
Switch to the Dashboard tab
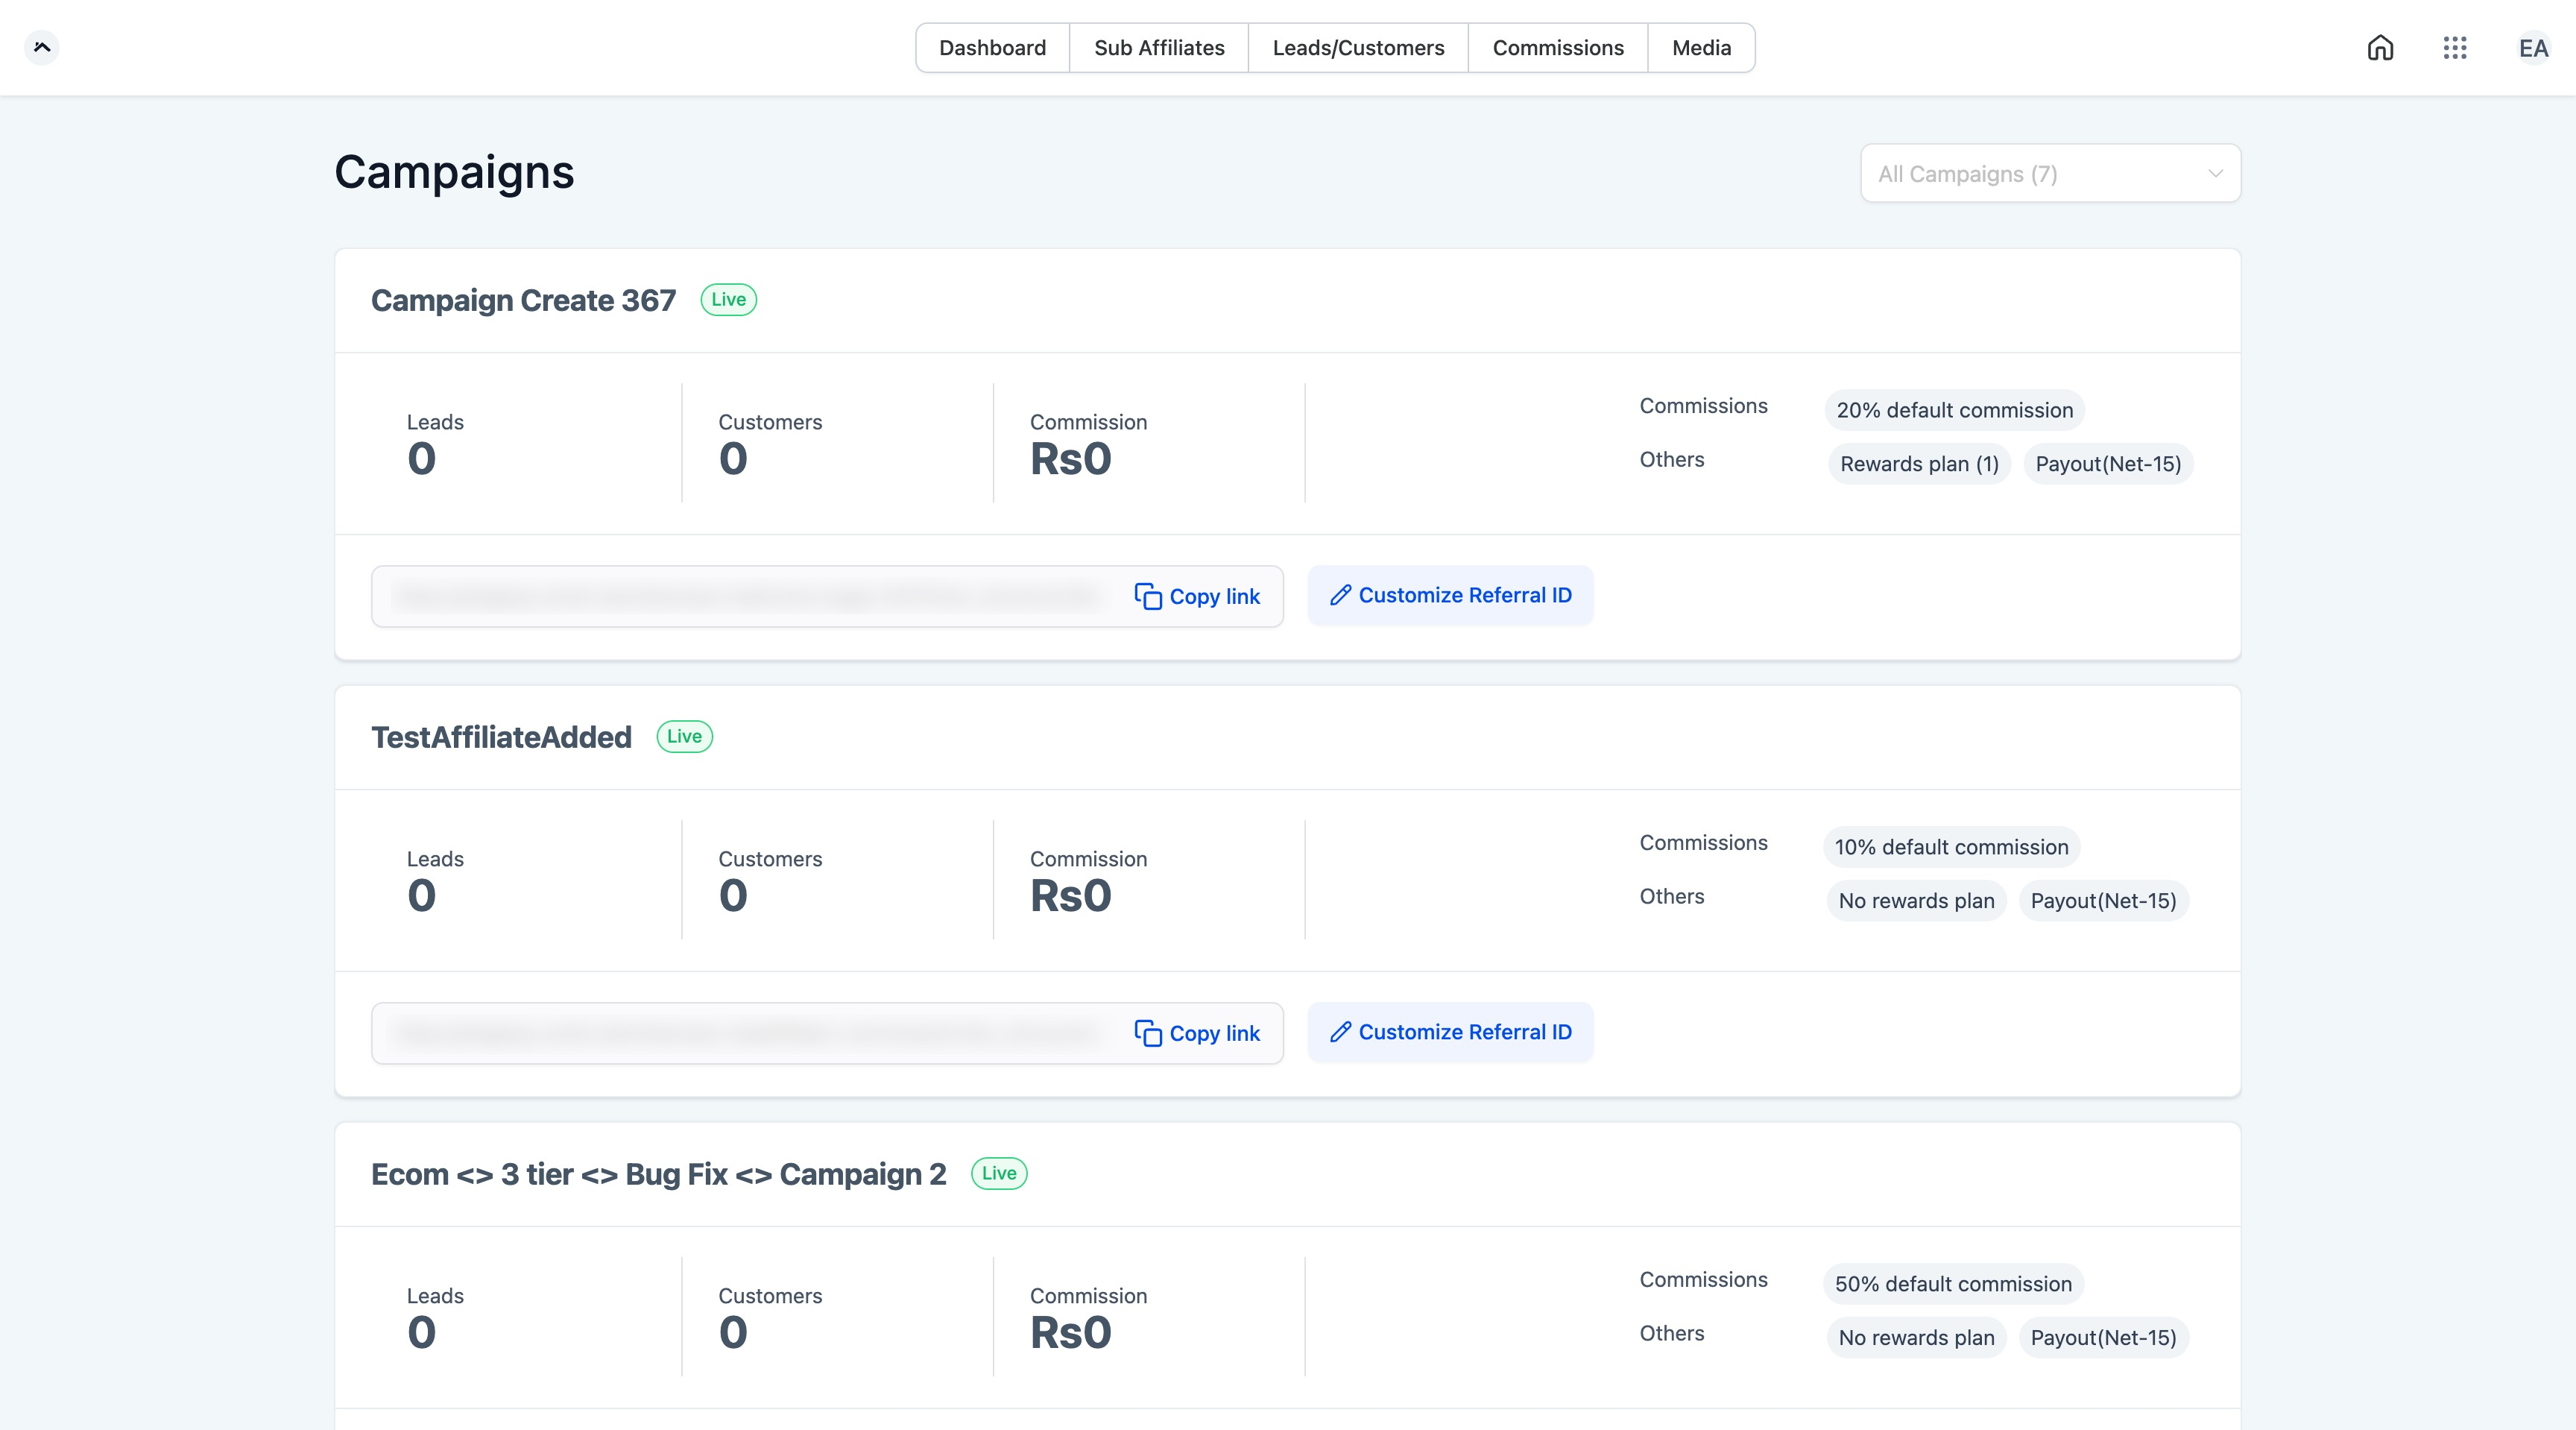[x=992, y=48]
